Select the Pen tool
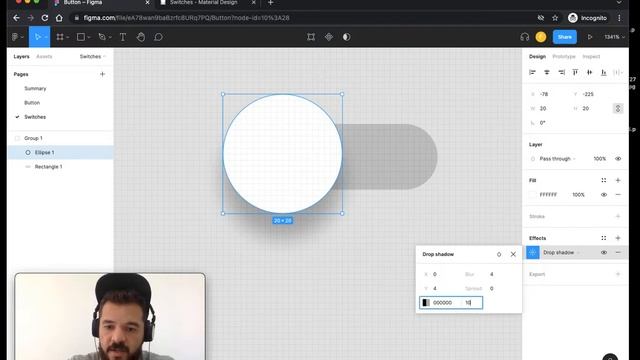 tap(102, 37)
